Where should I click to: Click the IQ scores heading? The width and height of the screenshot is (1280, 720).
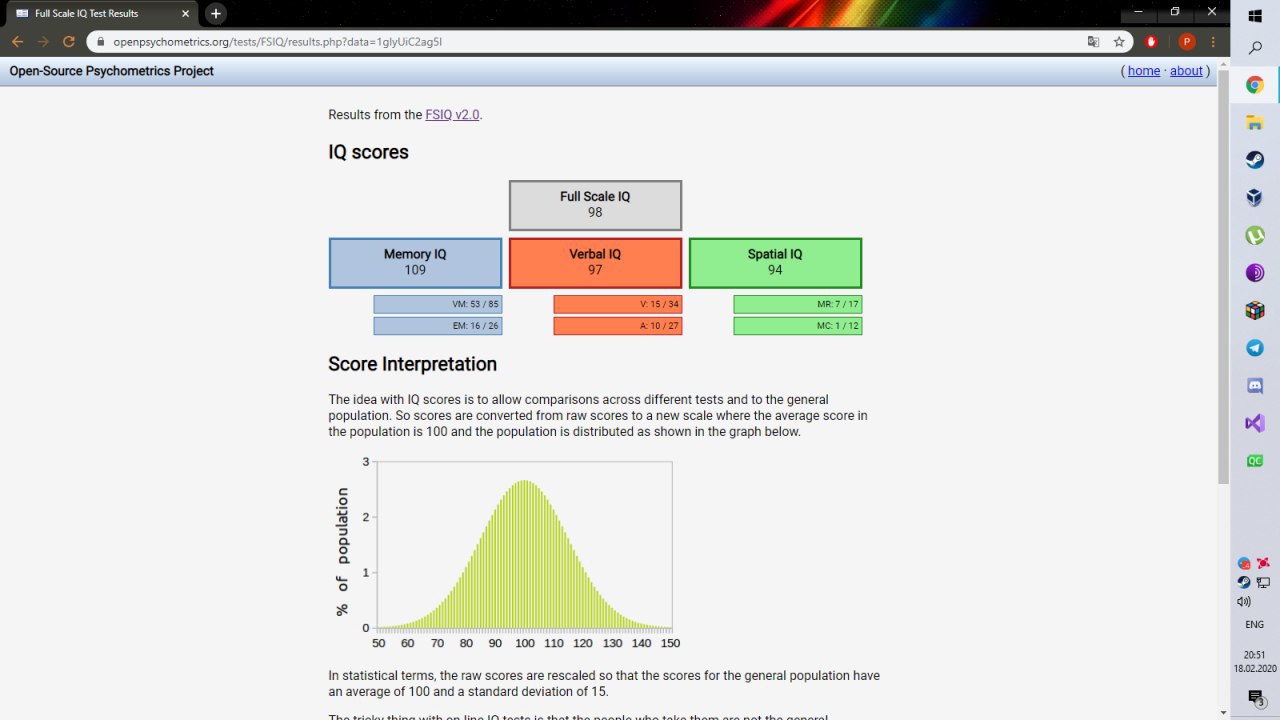click(x=368, y=152)
